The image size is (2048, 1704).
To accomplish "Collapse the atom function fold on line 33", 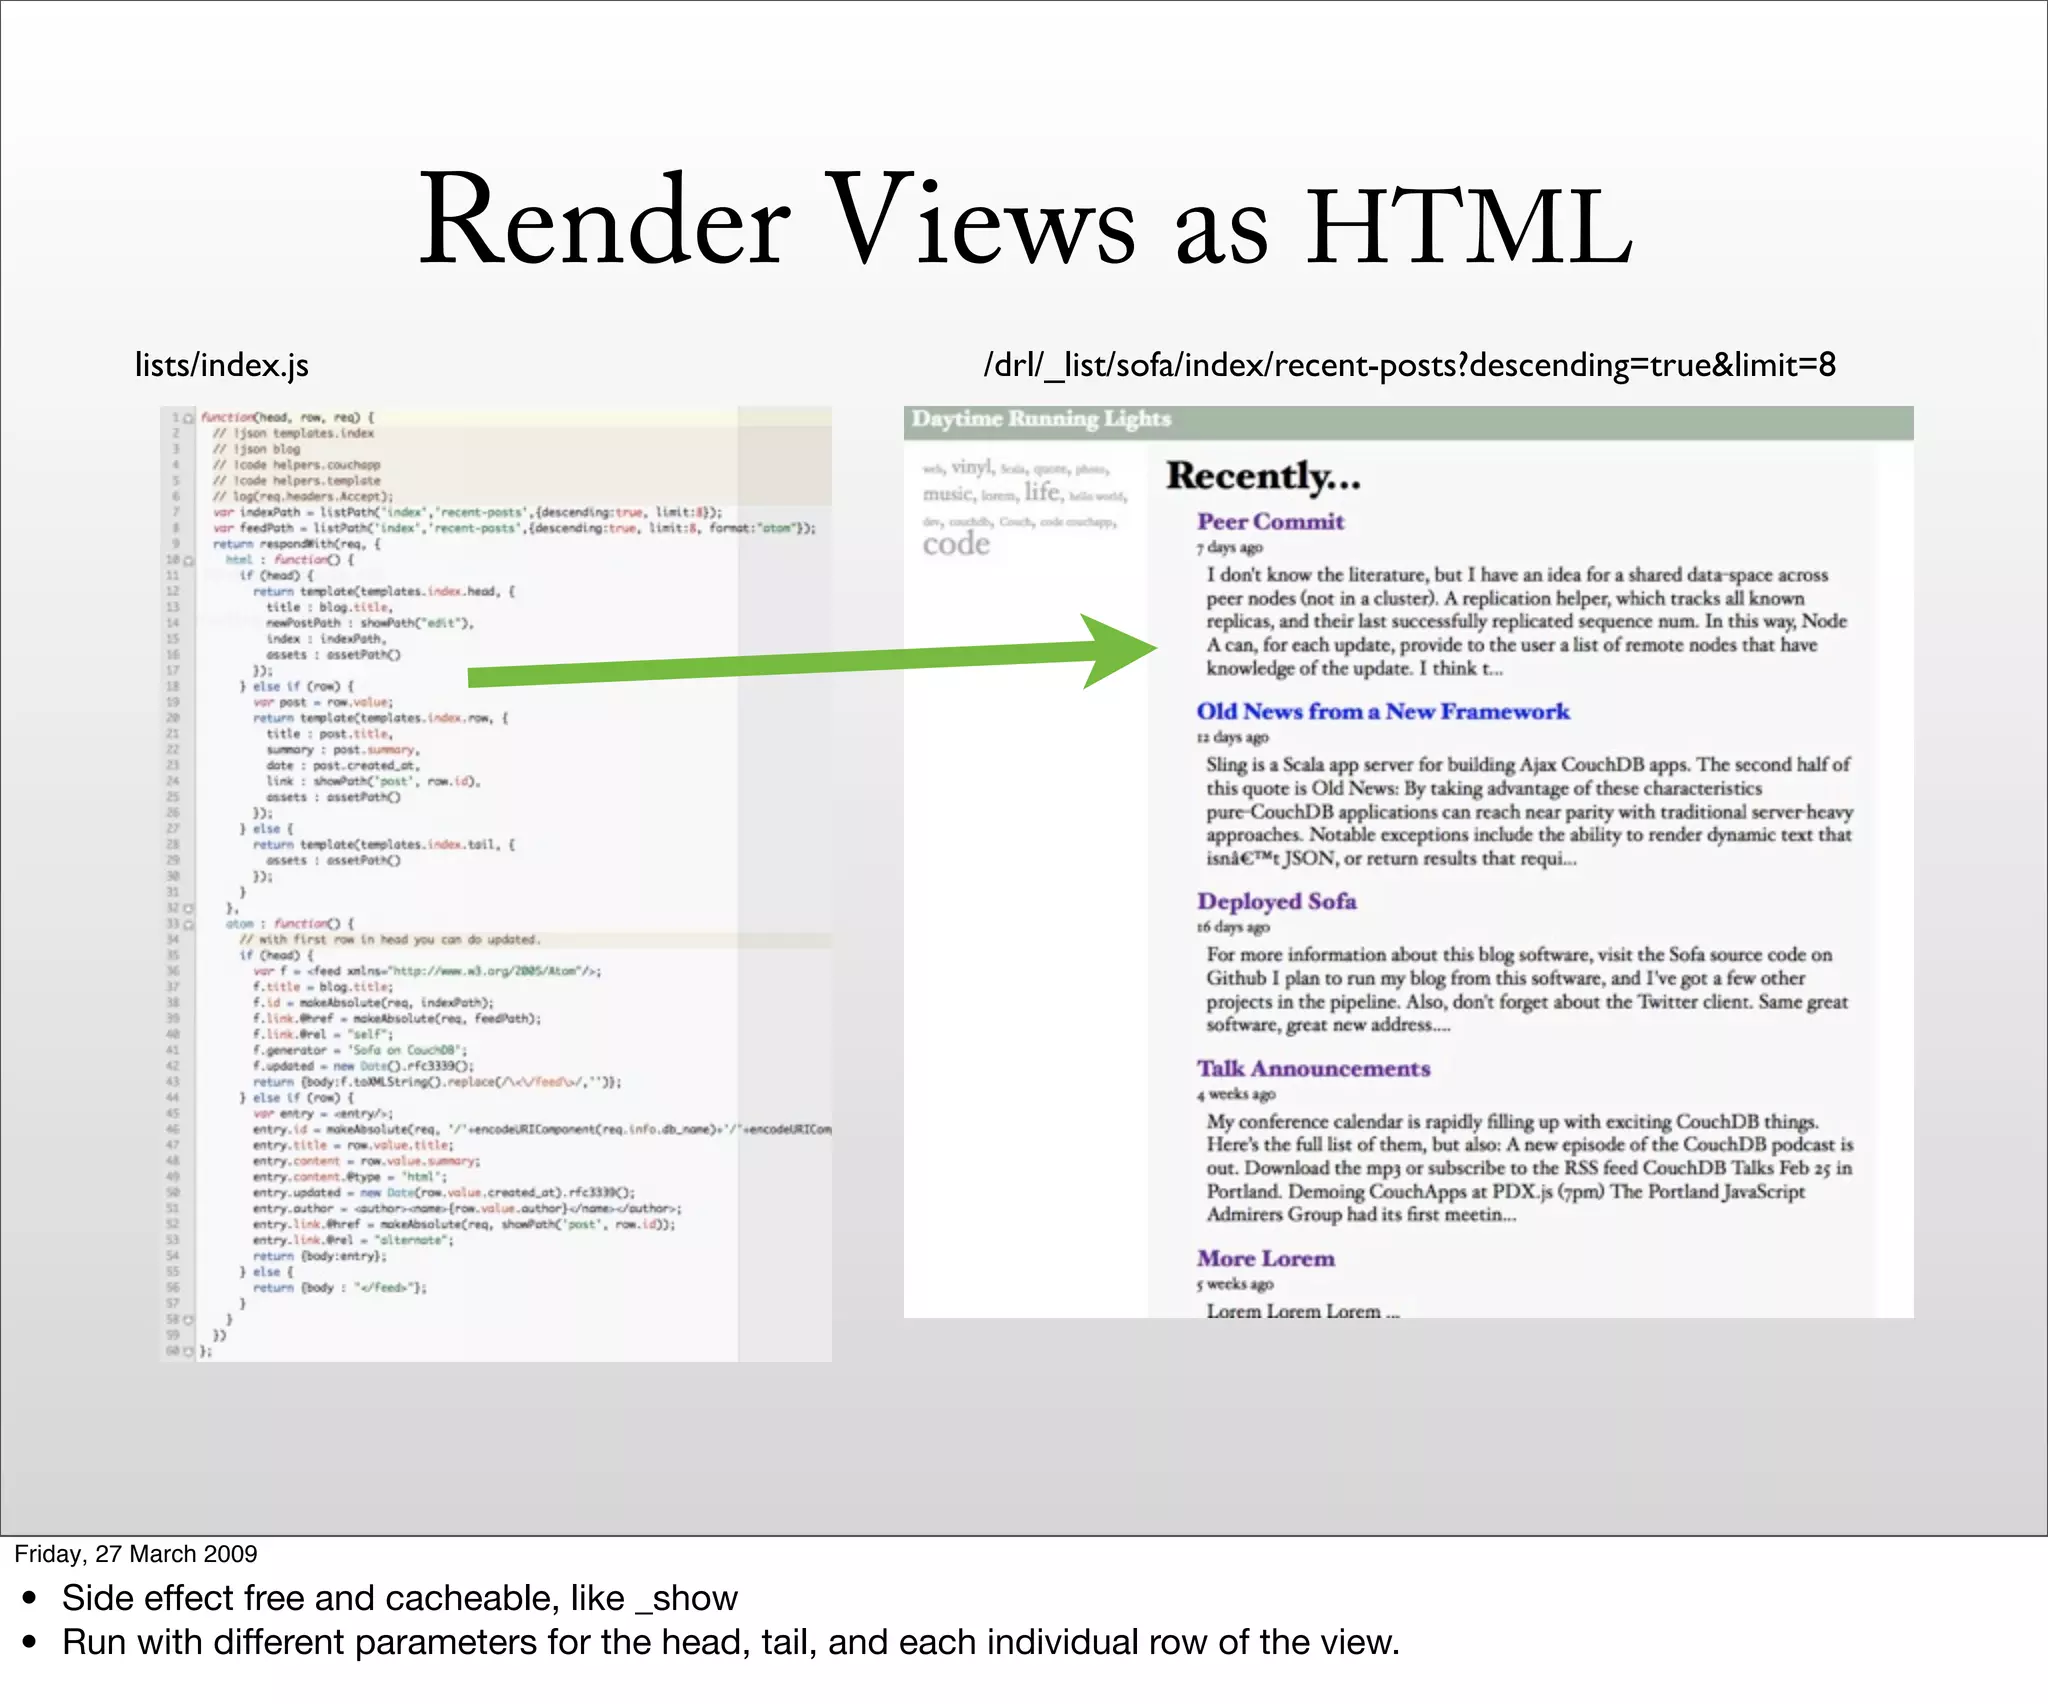I will (x=188, y=924).
